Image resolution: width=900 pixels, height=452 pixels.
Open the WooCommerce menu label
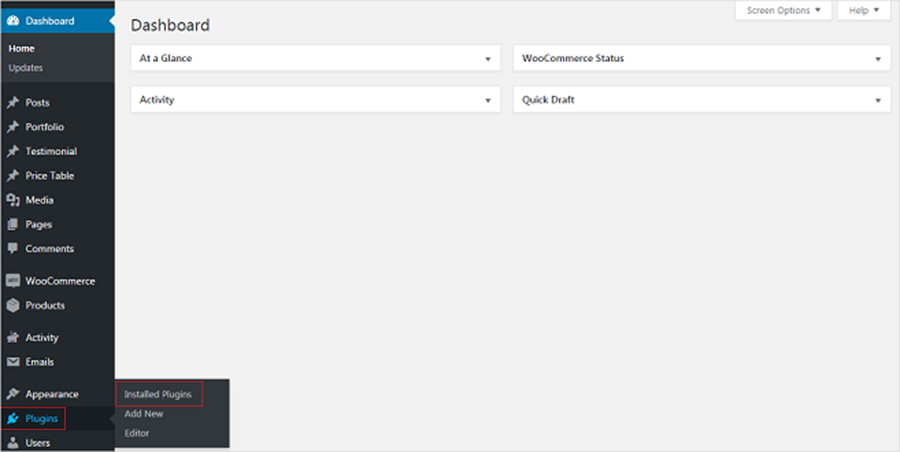[x=60, y=281]
